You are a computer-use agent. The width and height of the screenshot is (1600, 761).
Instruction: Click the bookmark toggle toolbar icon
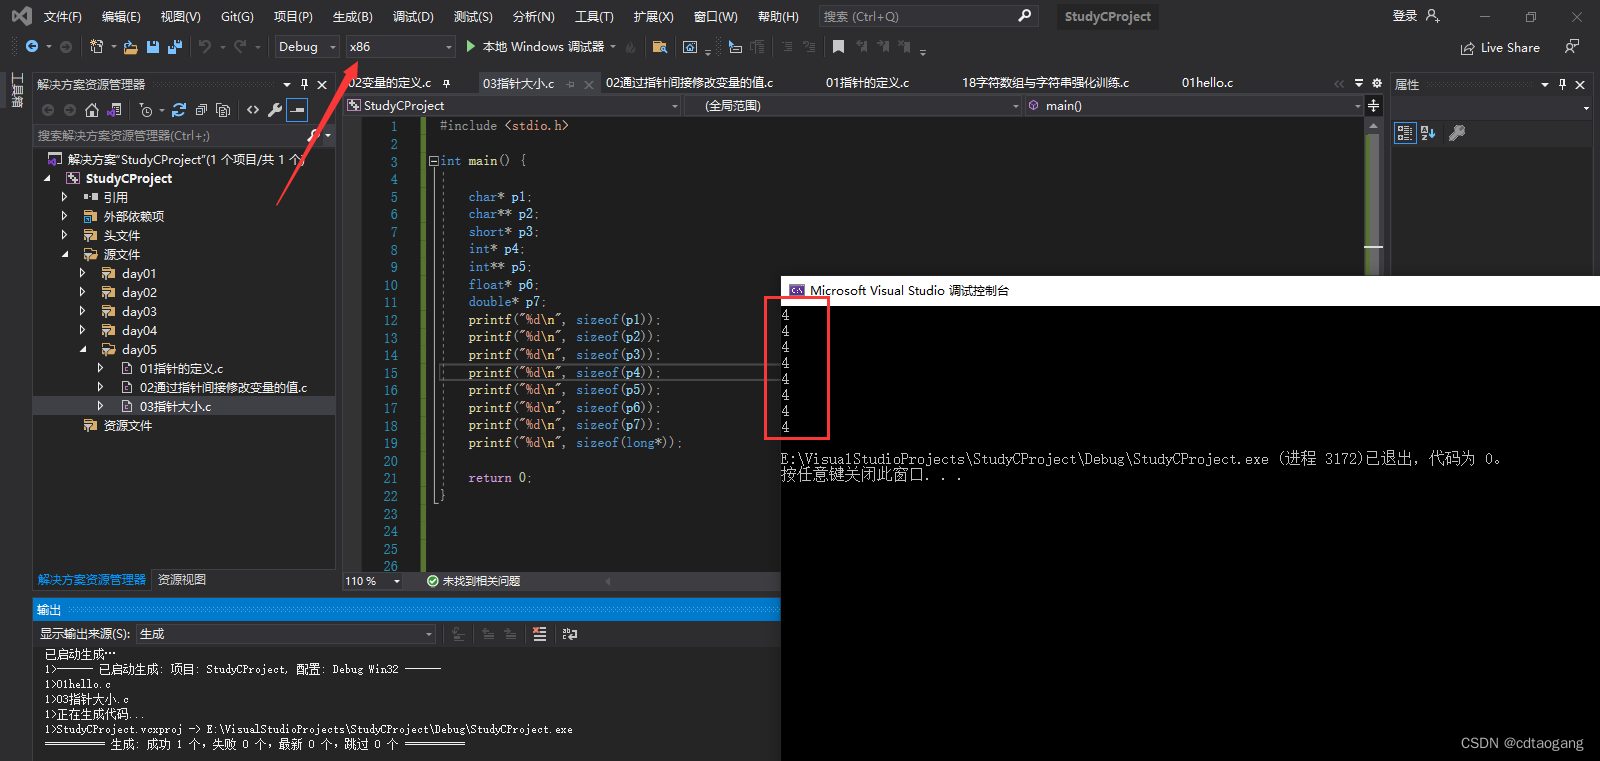(x=838, y=47)
